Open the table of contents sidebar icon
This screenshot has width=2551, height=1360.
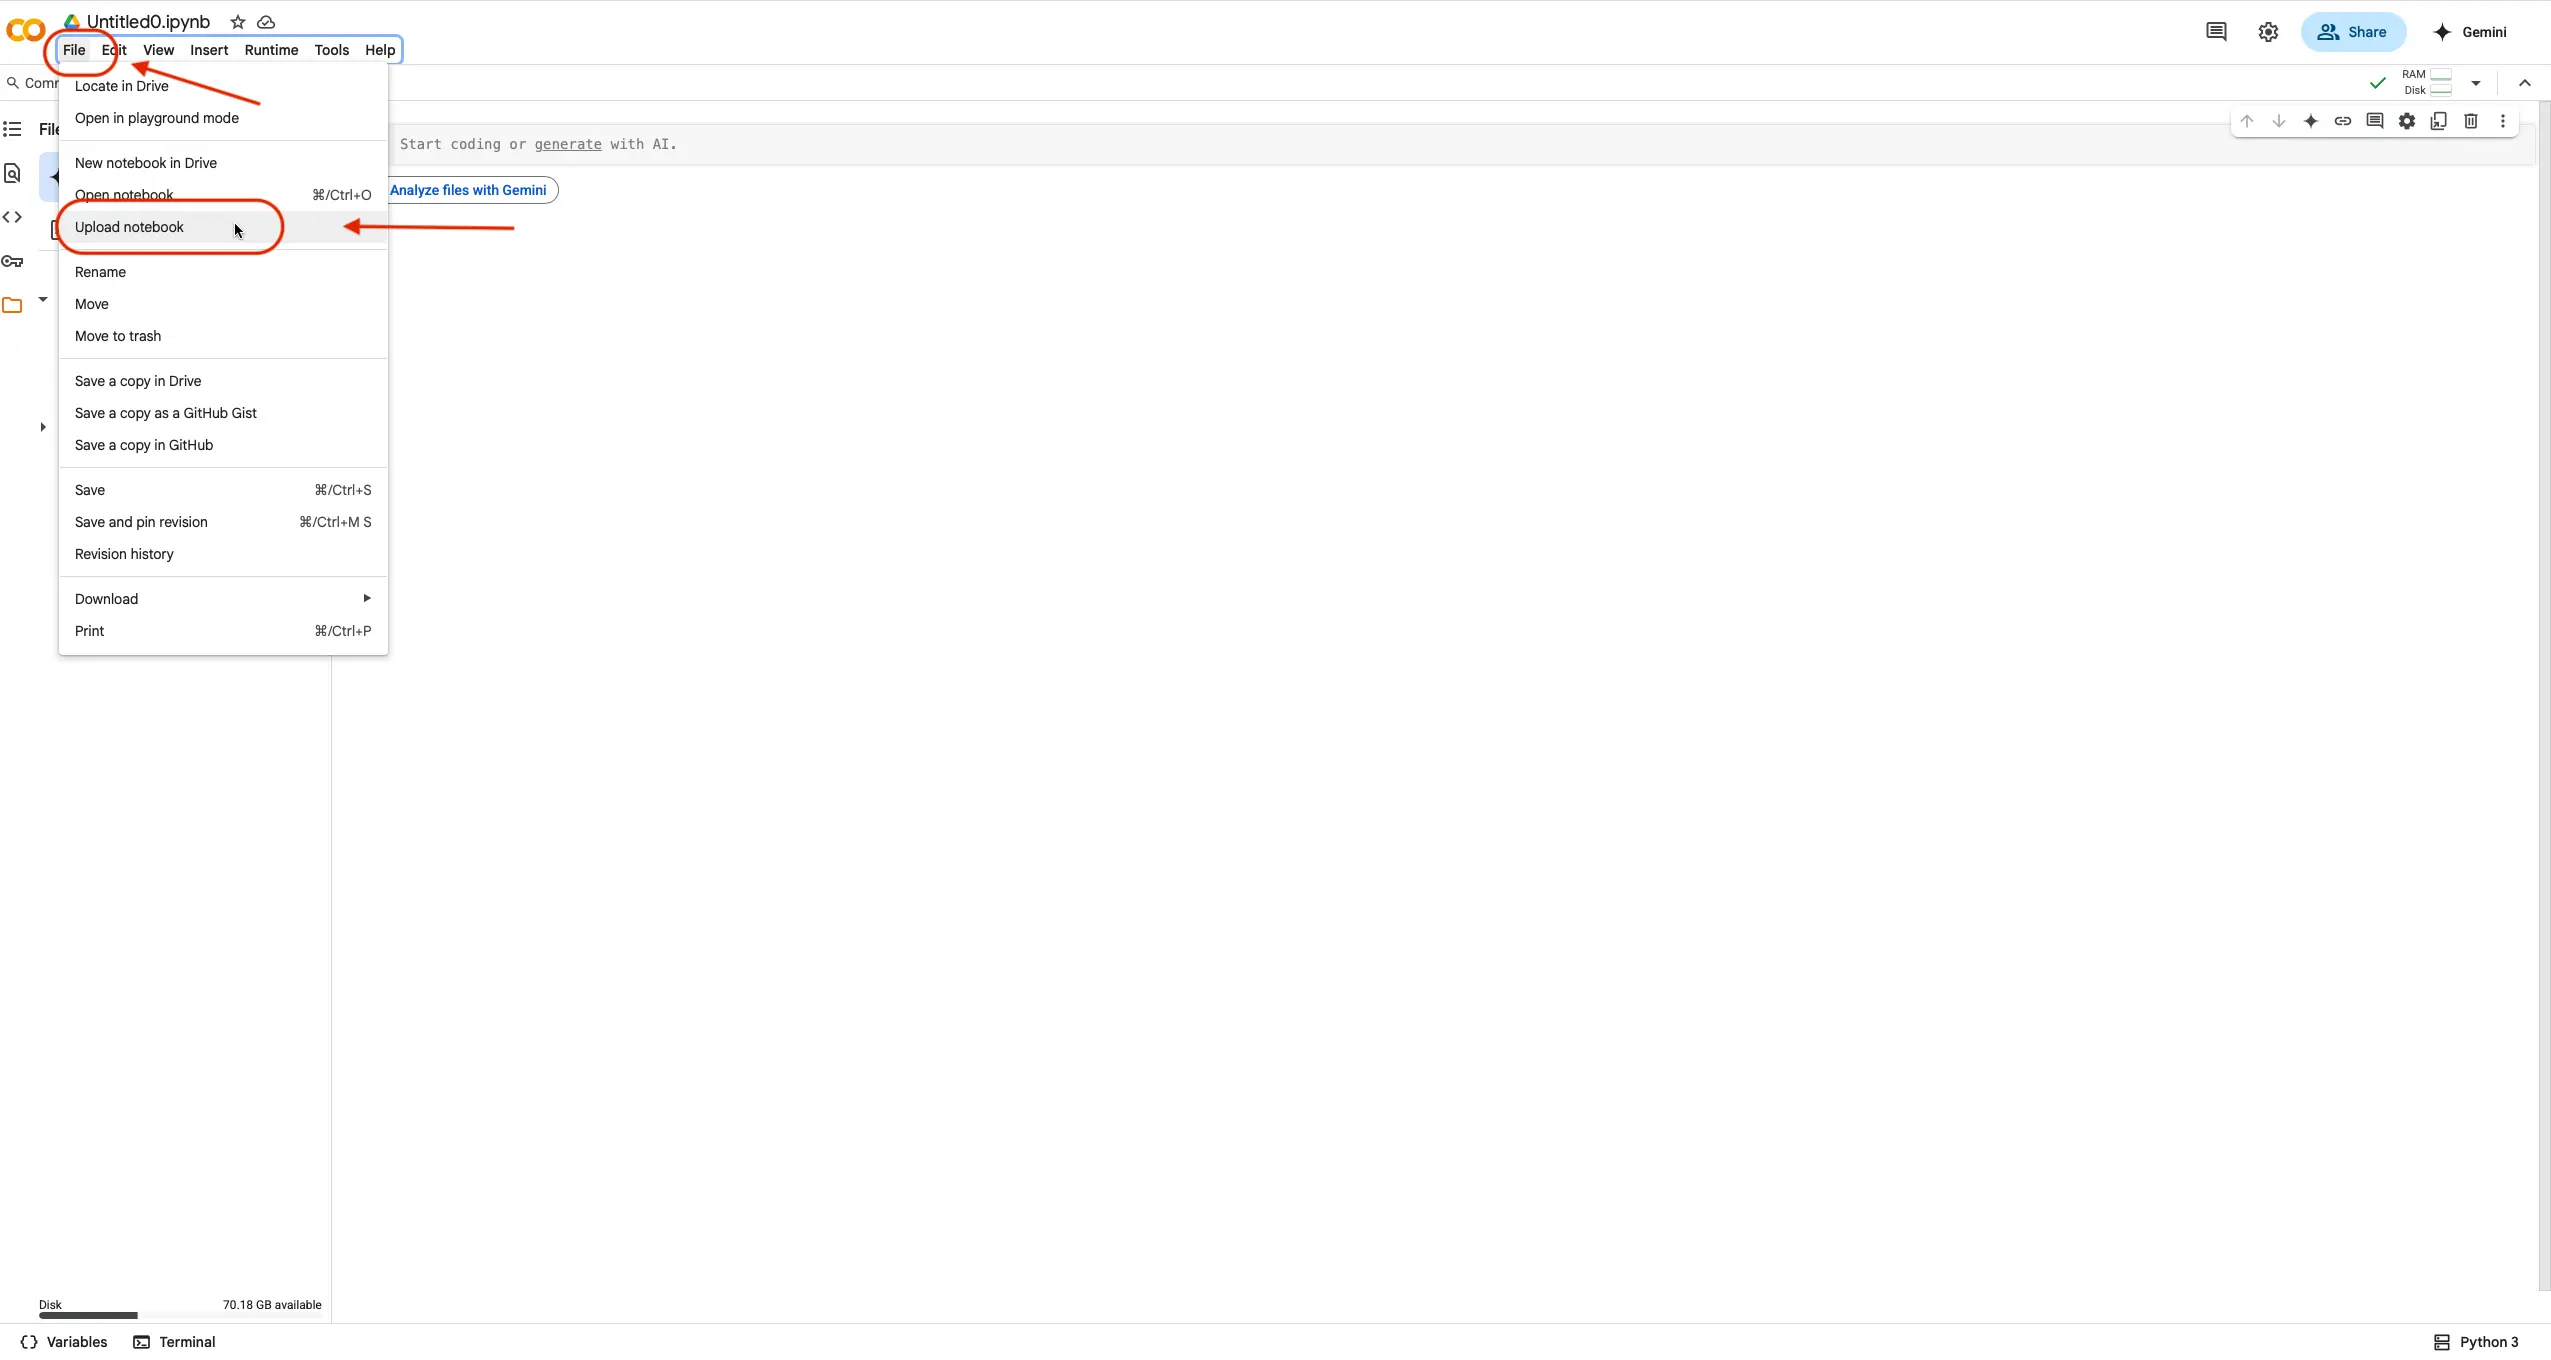pyautogui.click(x=12, y=129)
